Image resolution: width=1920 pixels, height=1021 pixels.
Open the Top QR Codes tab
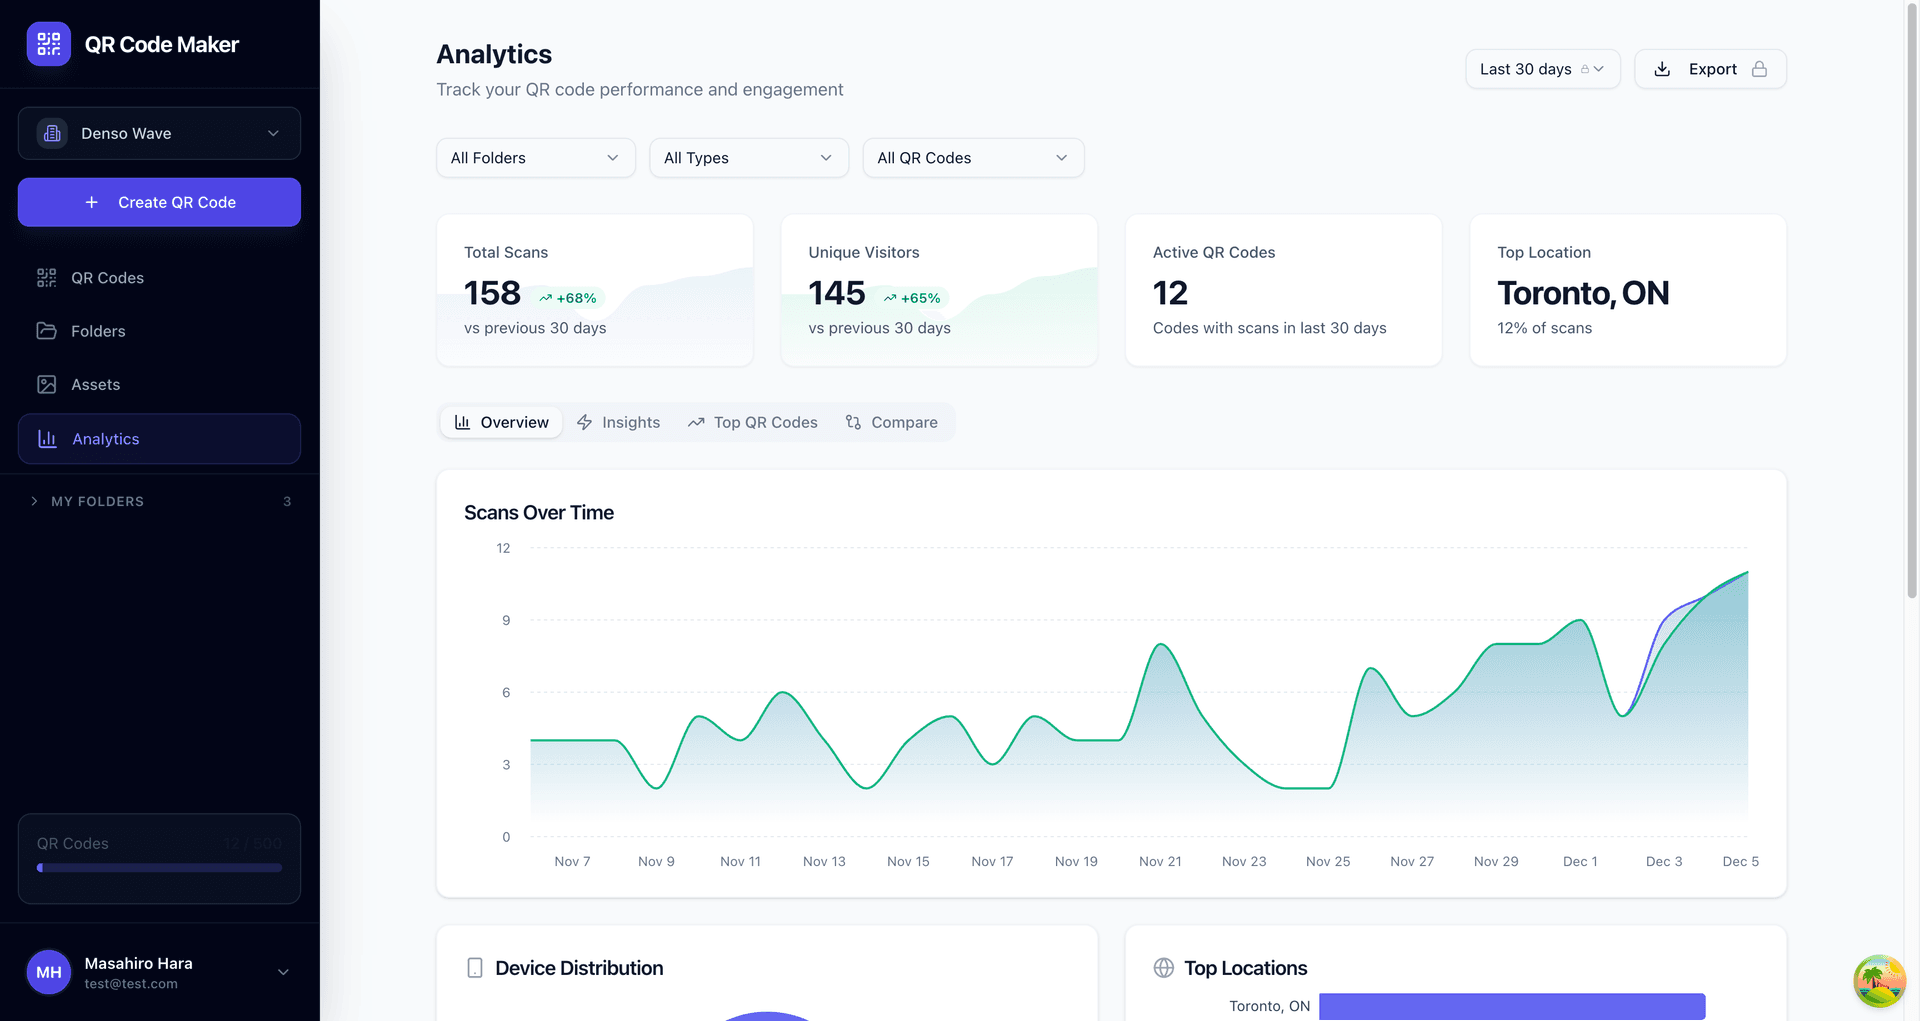coord(753,422)
